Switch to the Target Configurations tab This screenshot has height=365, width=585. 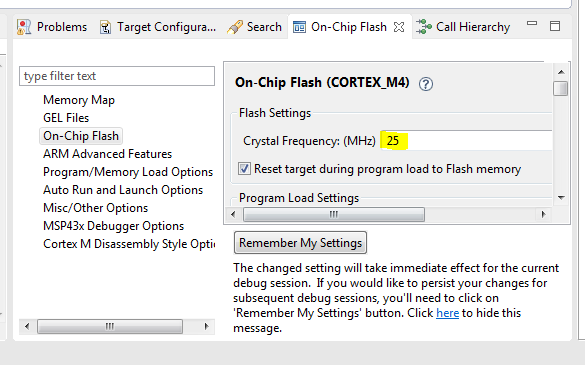pyautogui.click(x=157, y=27)
